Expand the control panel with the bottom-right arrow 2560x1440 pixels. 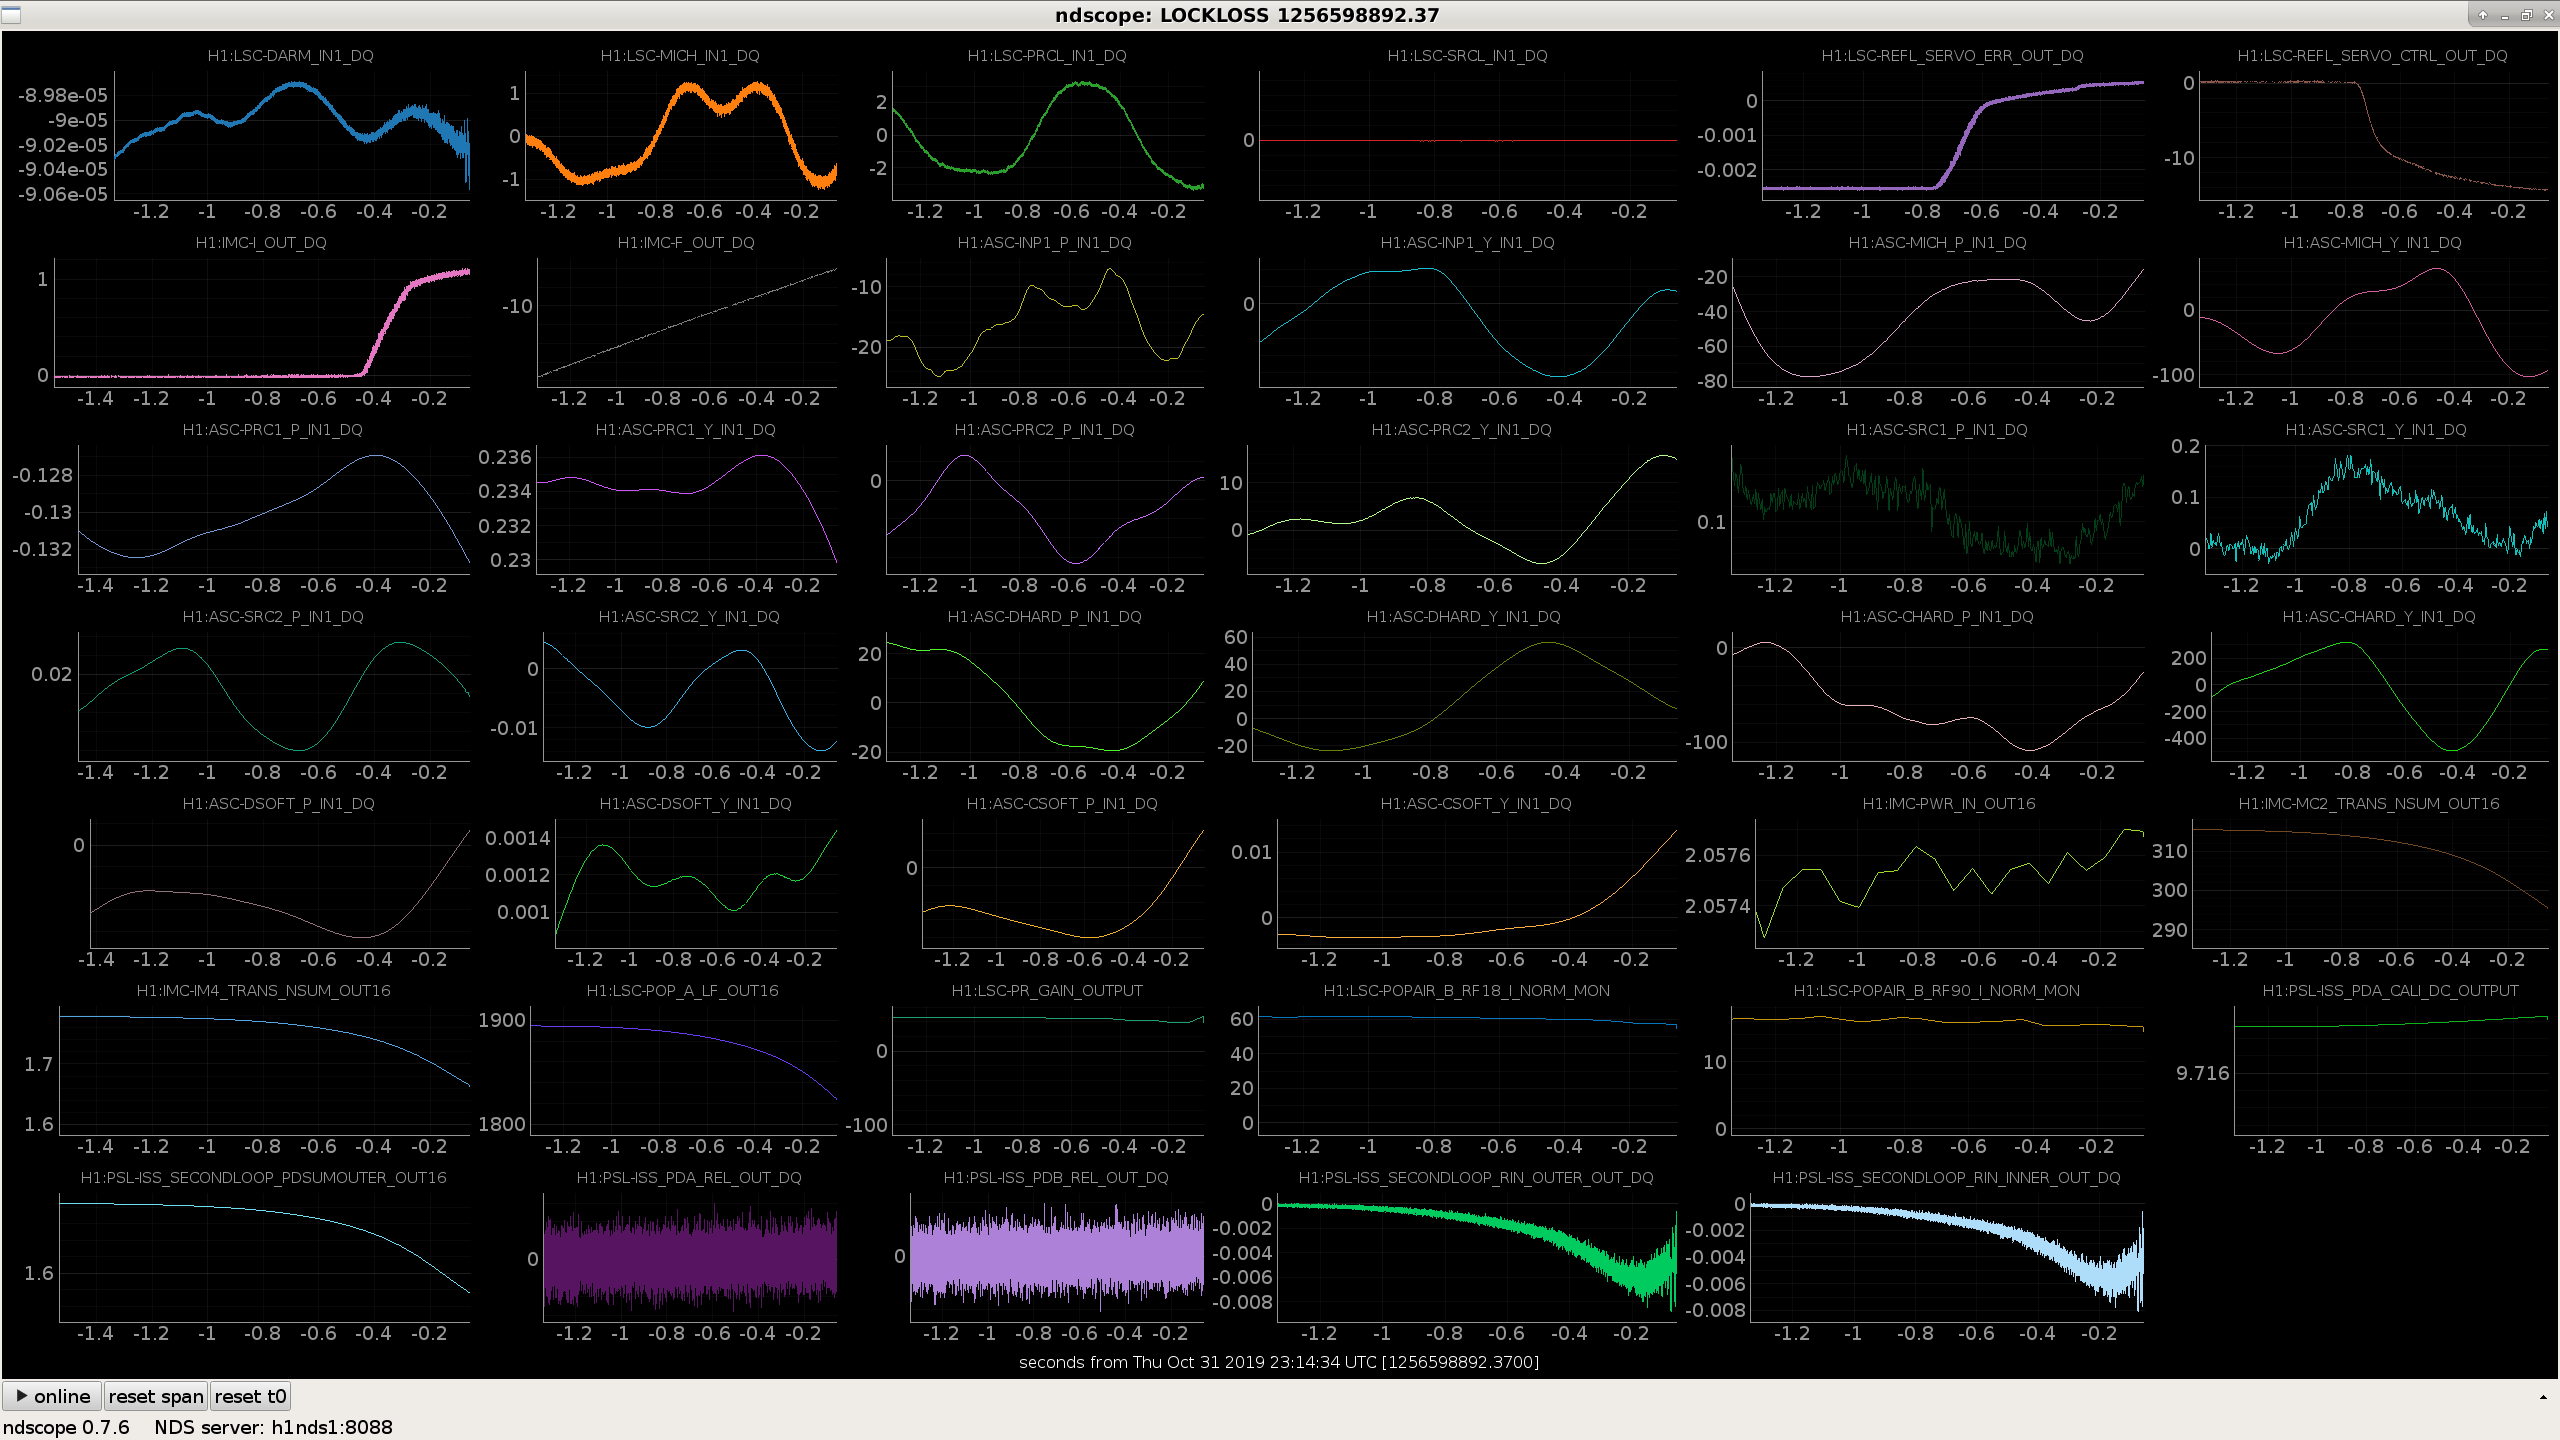tap(2543, 1397)
